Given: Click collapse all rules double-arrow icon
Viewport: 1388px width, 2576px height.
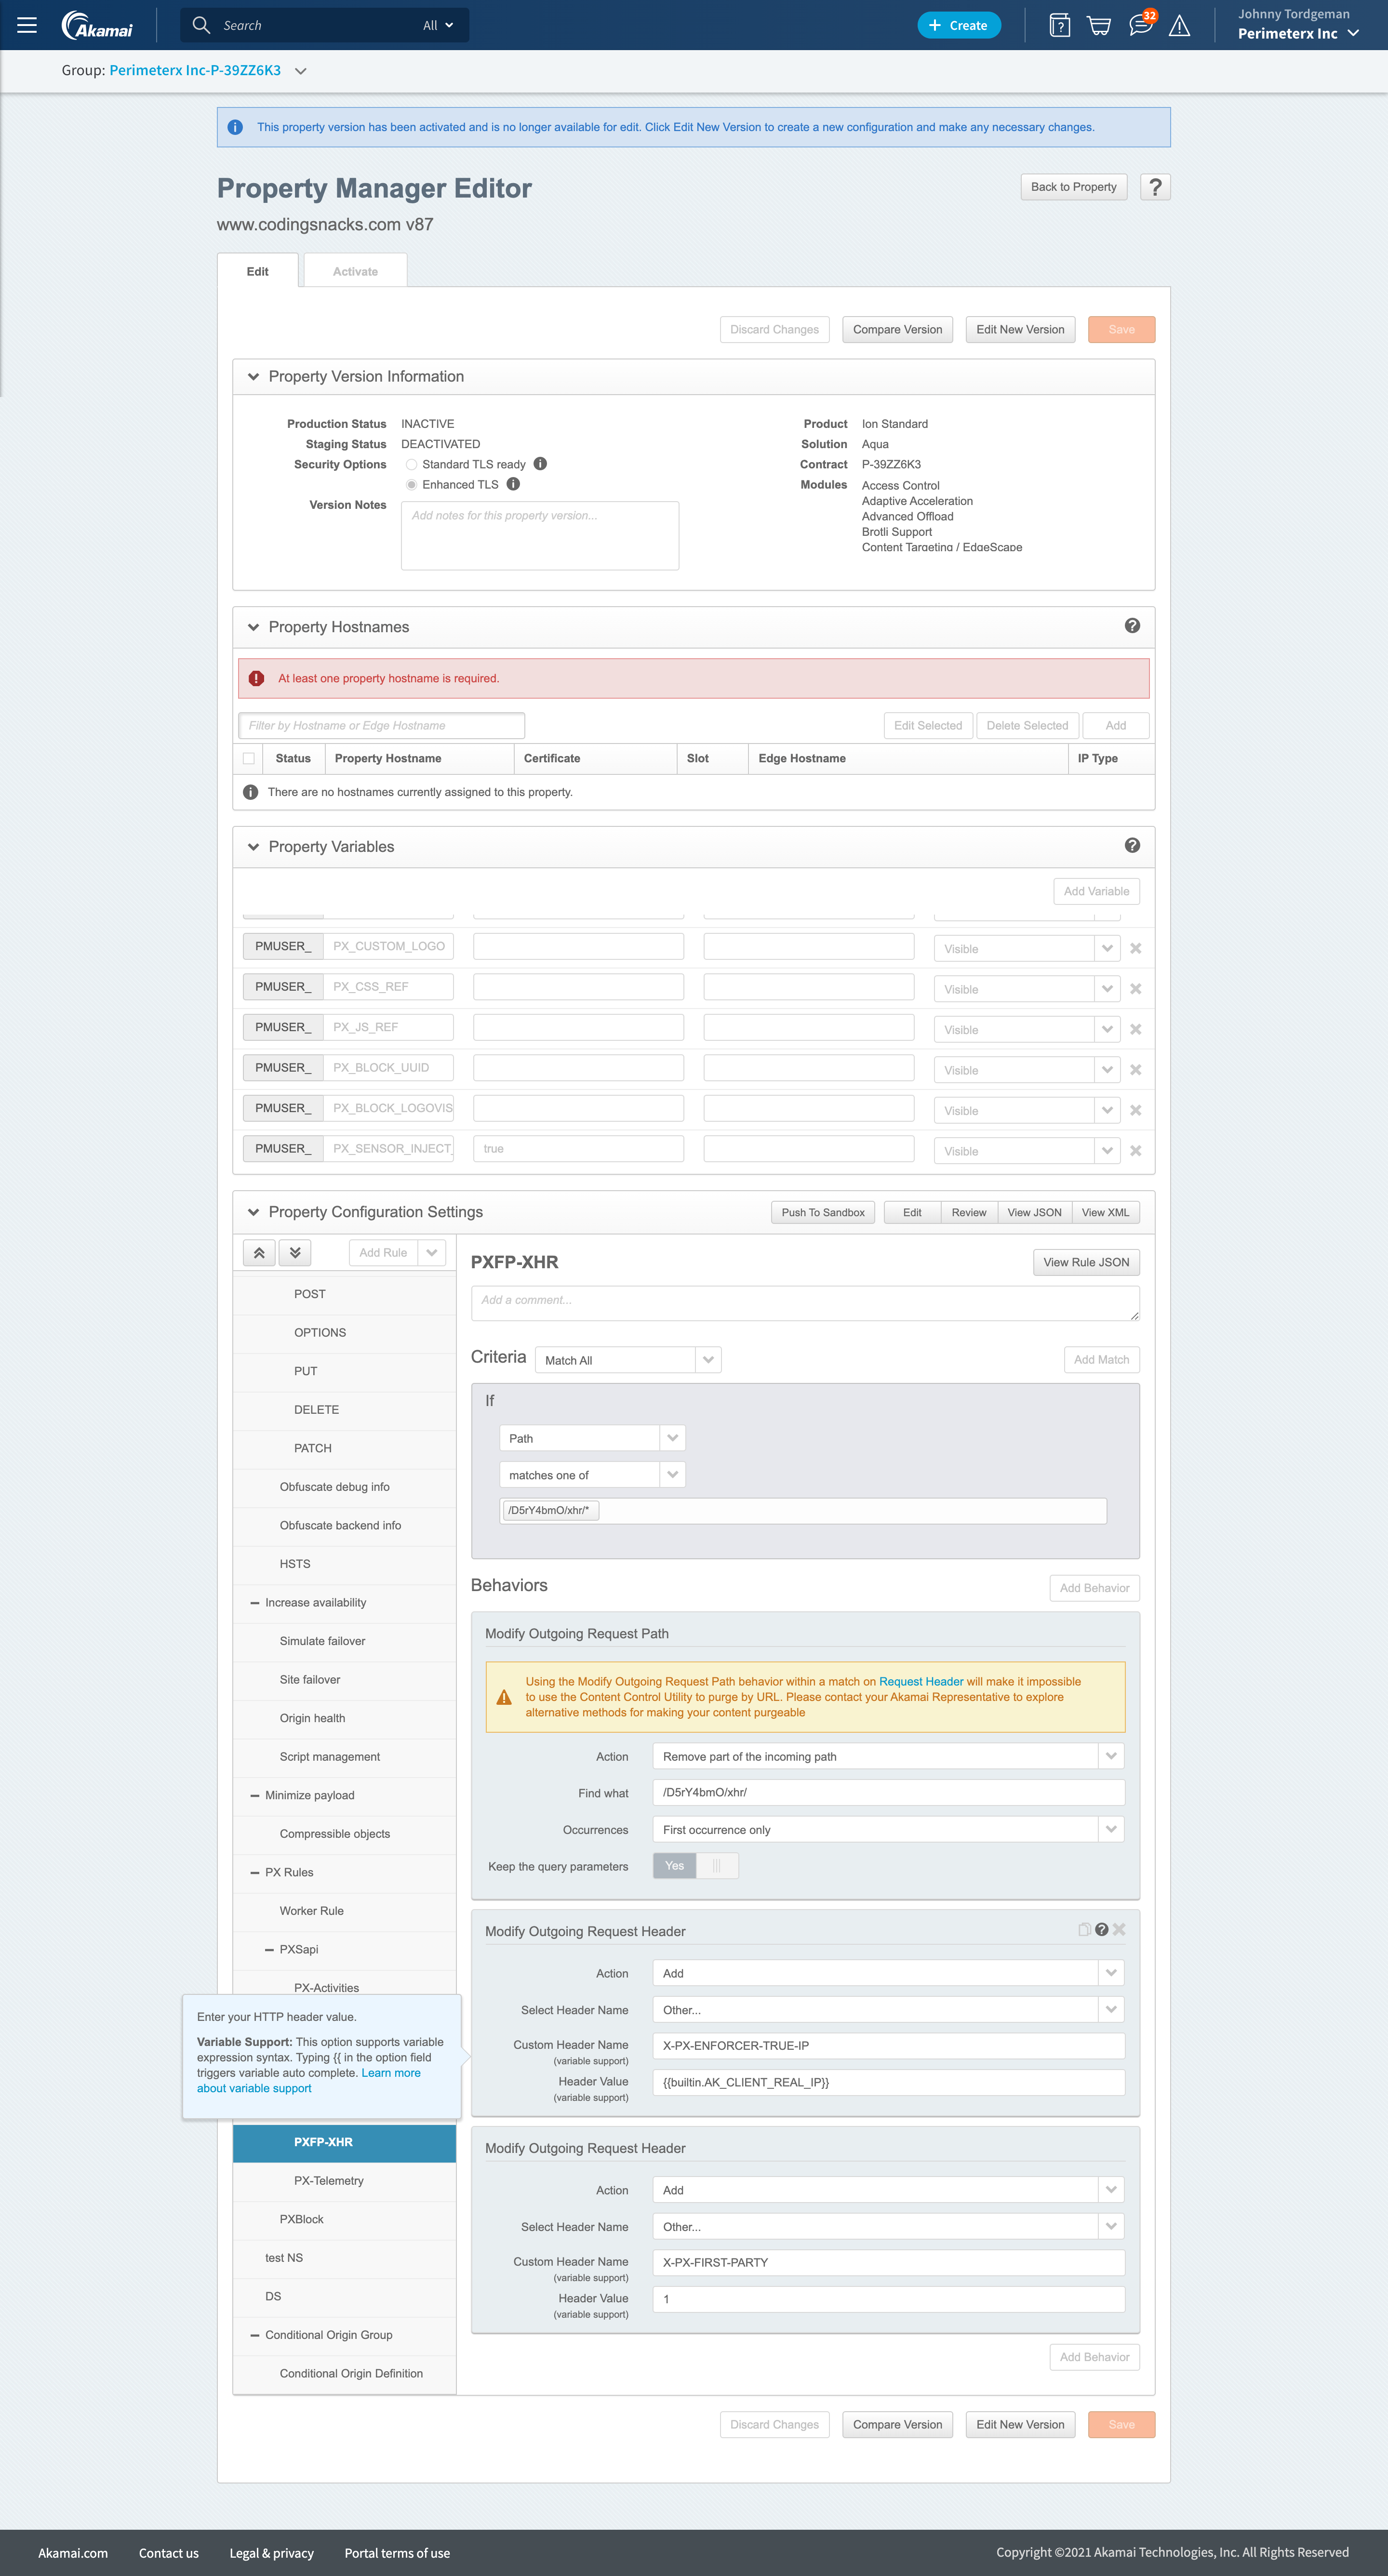Looking at the screenshot, I should [259, 1253].
